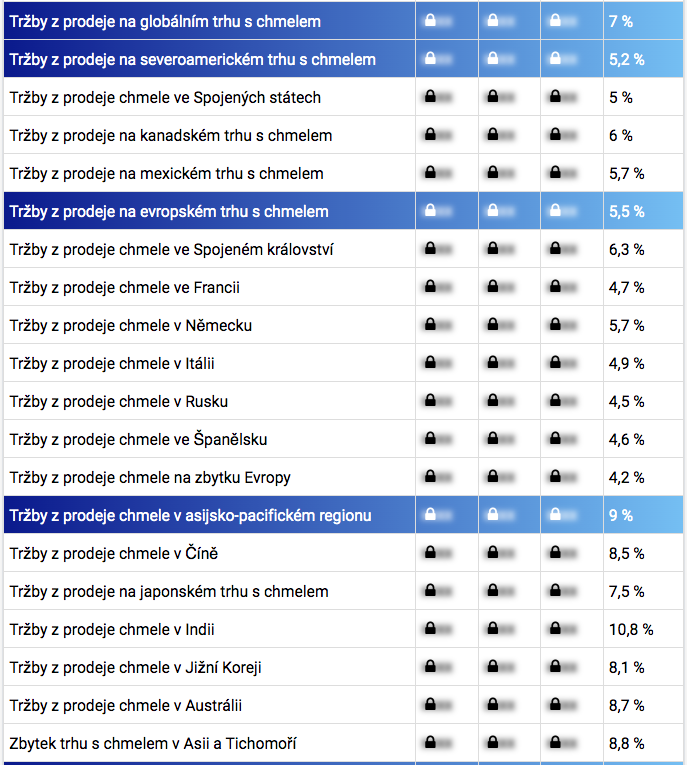The height and width of the screenshot is (765, 687).
Task: Select 'Tržby z prodeje chmele ve Španělsku' row label
Action: (x=138, y=439)
